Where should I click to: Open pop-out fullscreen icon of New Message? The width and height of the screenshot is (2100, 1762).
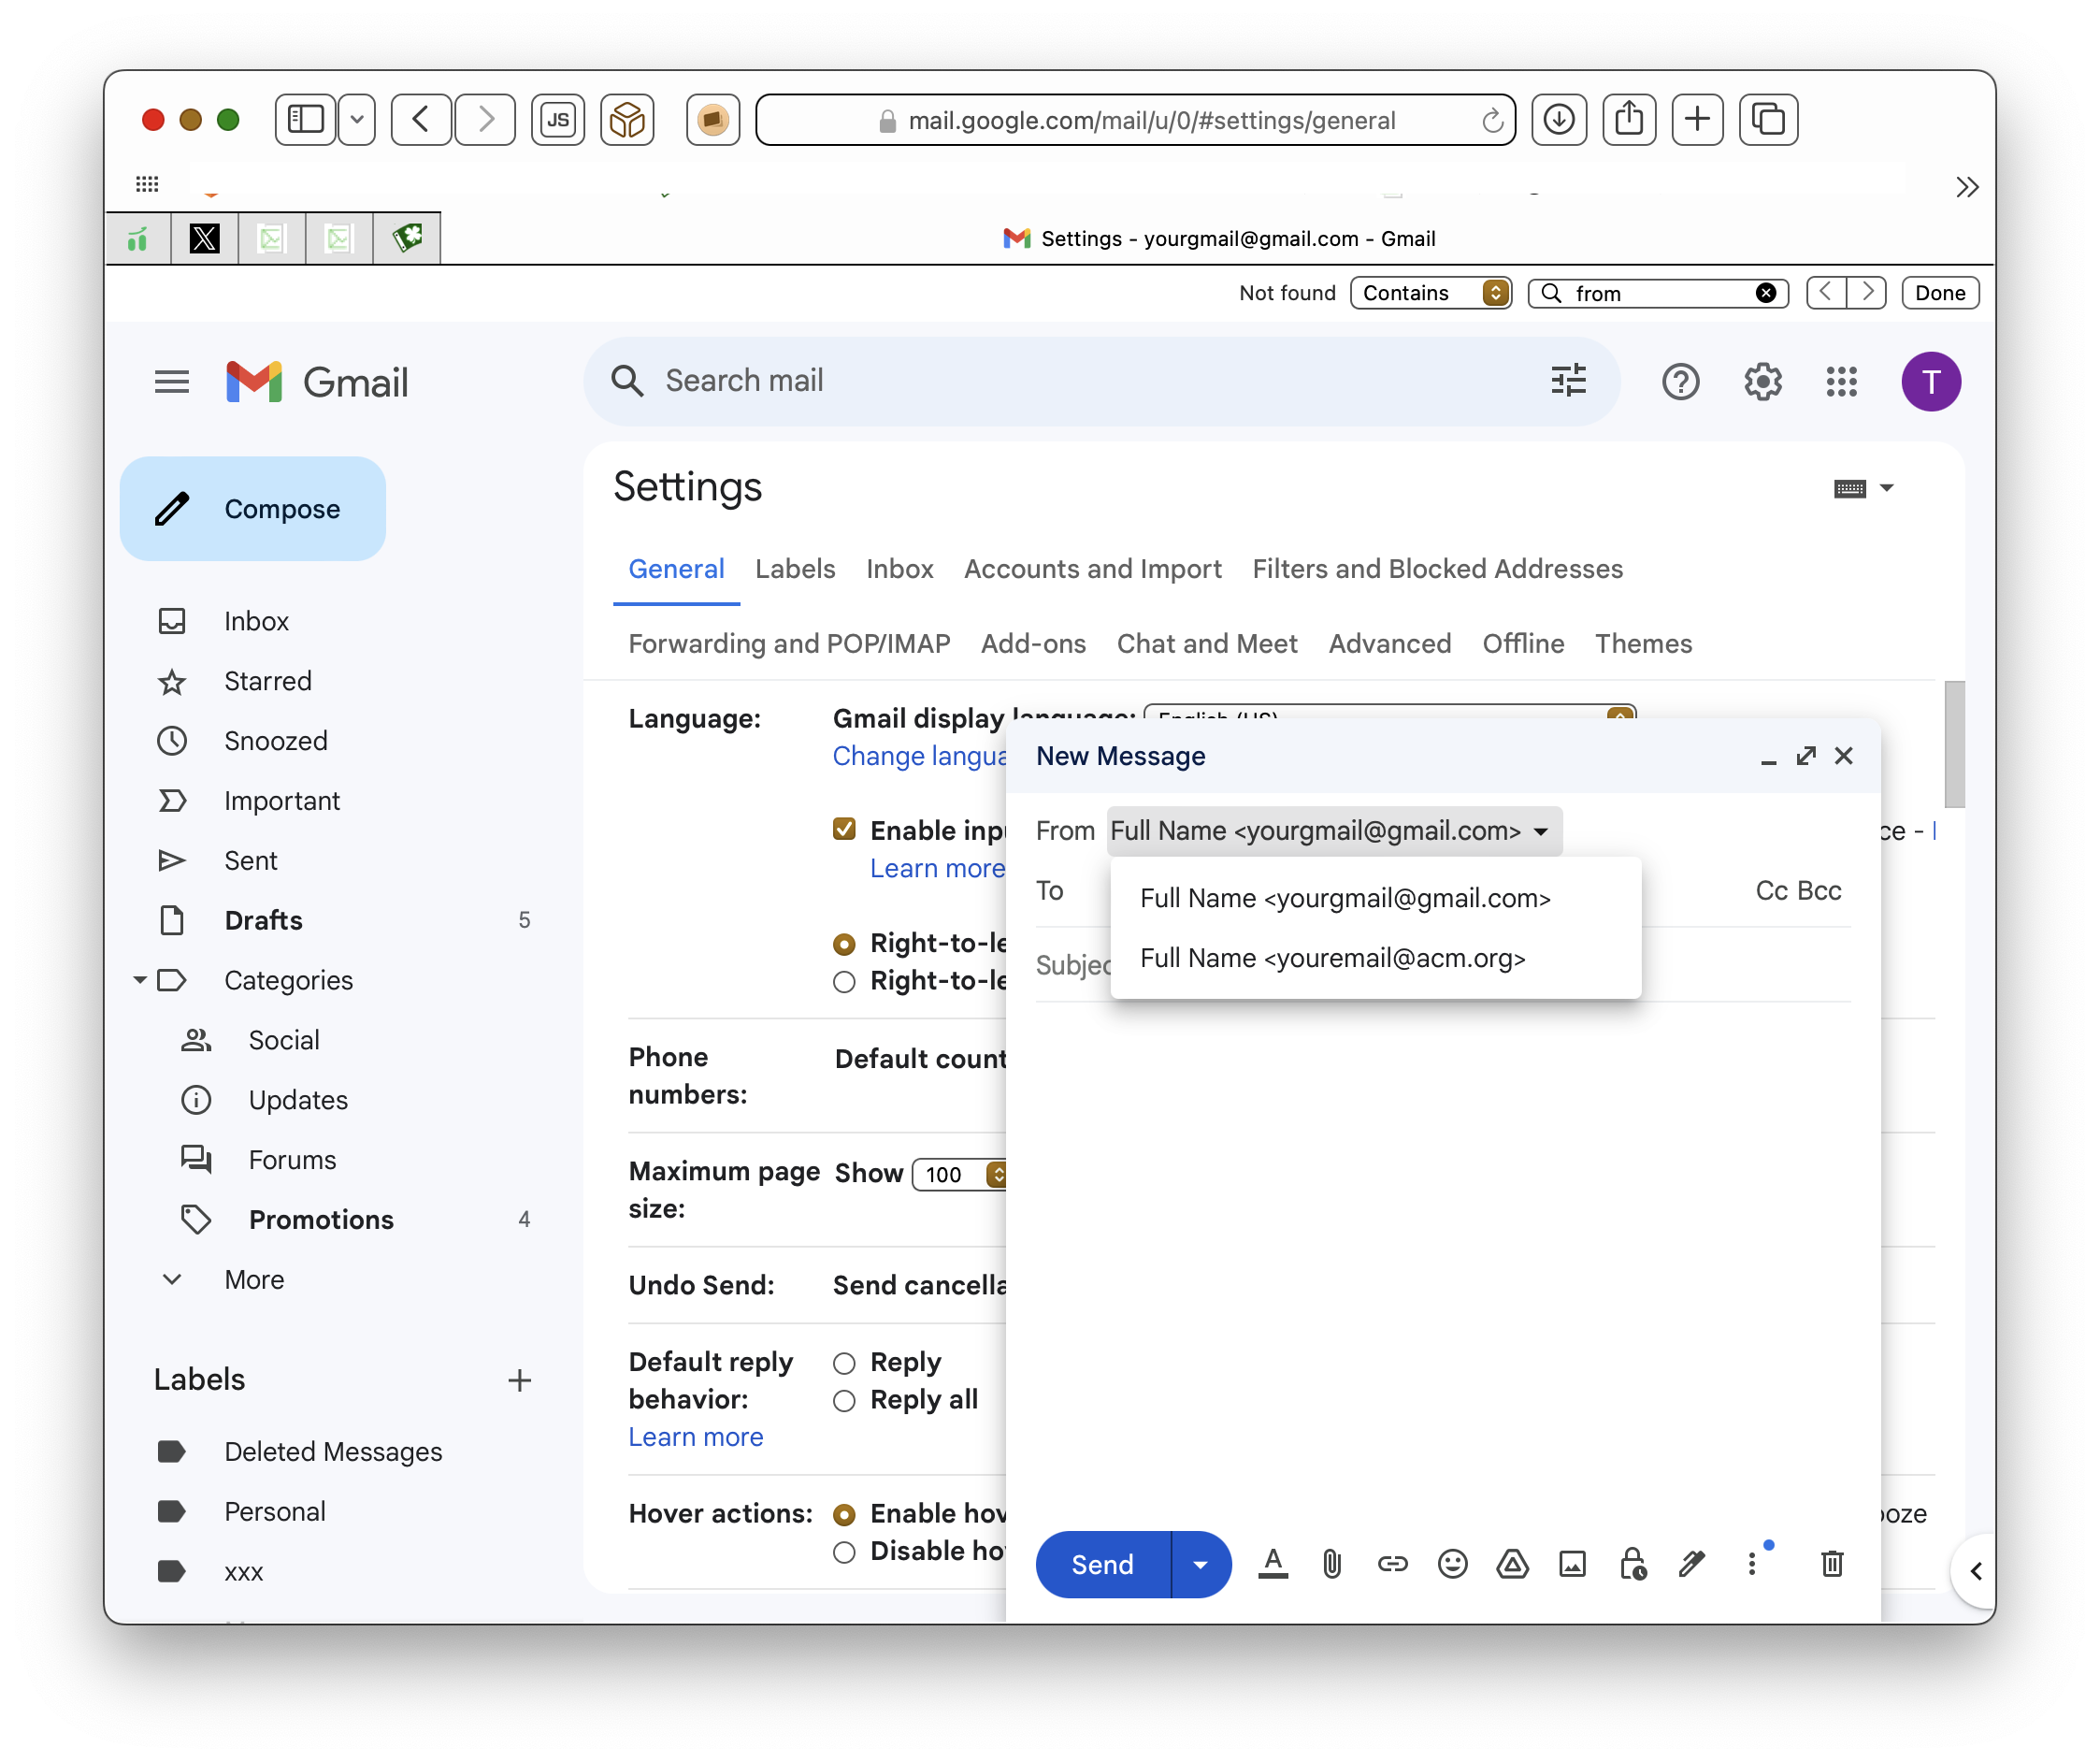(x=1805, y=756)
